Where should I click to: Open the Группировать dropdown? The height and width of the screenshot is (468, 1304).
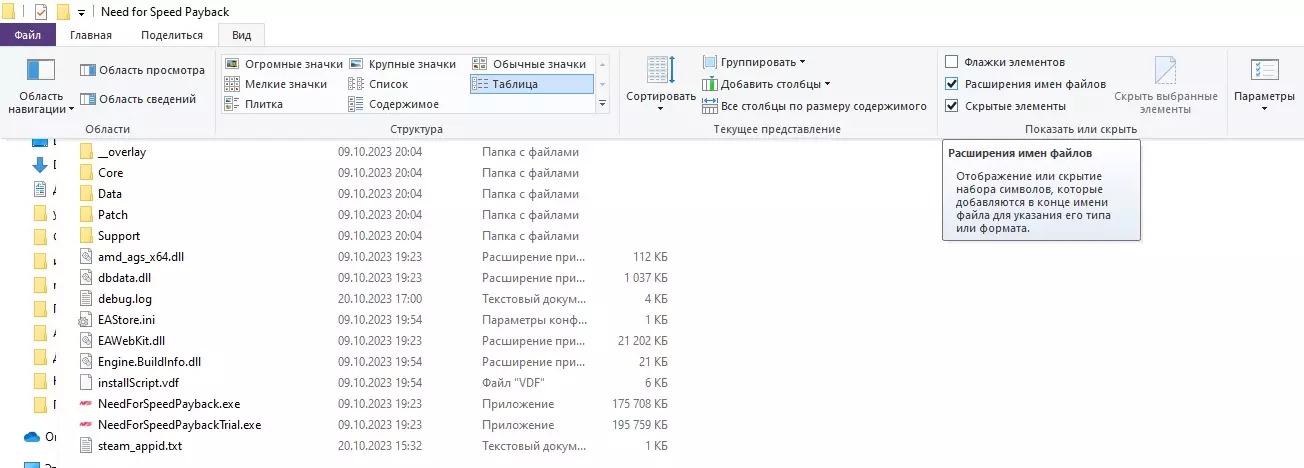pyautogui.click(x=754, y=62)
